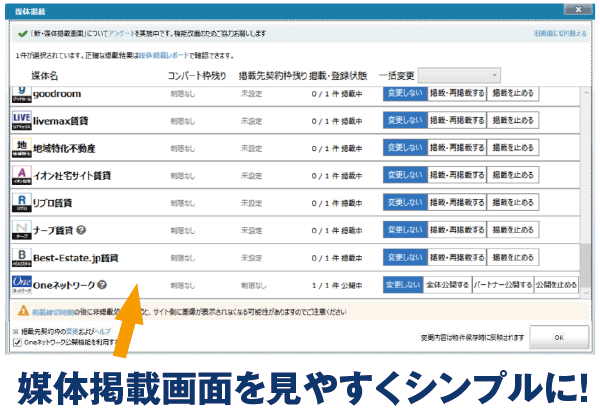This screenshot has height=420, width=600.
Task: Click 旧画面に切り替える link
Action: [560, 34]
